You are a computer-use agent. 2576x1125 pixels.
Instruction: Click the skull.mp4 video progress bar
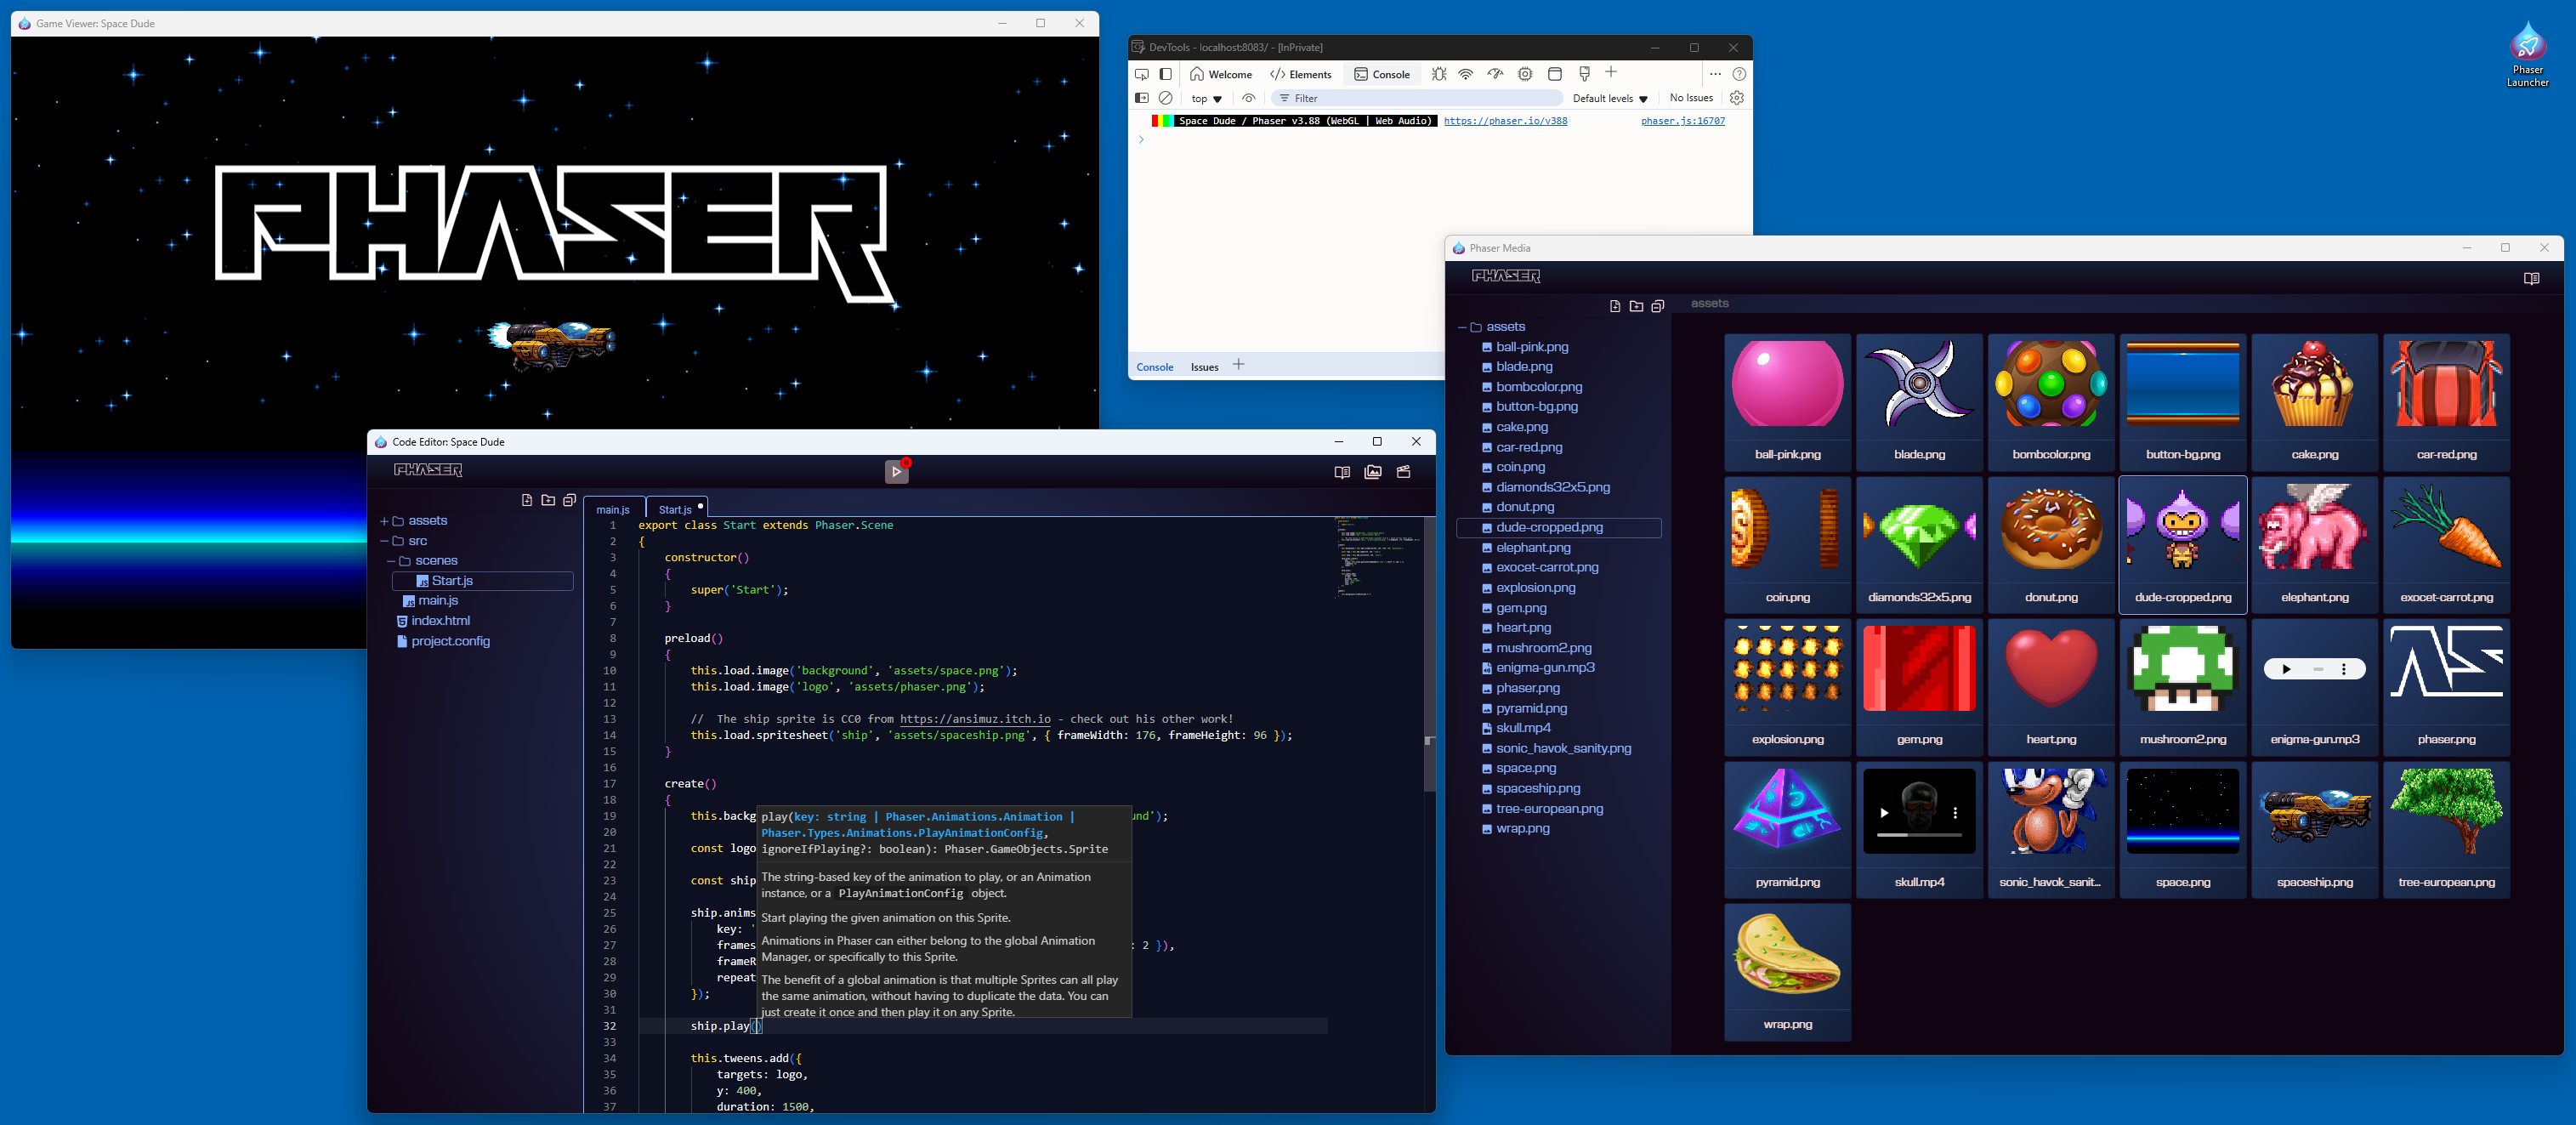1919,834
